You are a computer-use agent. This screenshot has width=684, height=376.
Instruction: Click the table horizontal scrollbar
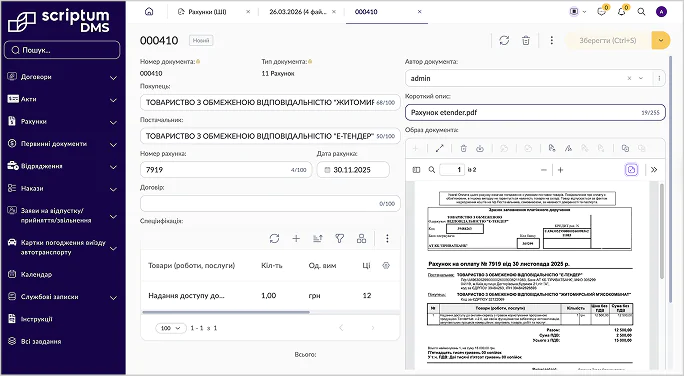pos(226,312)
